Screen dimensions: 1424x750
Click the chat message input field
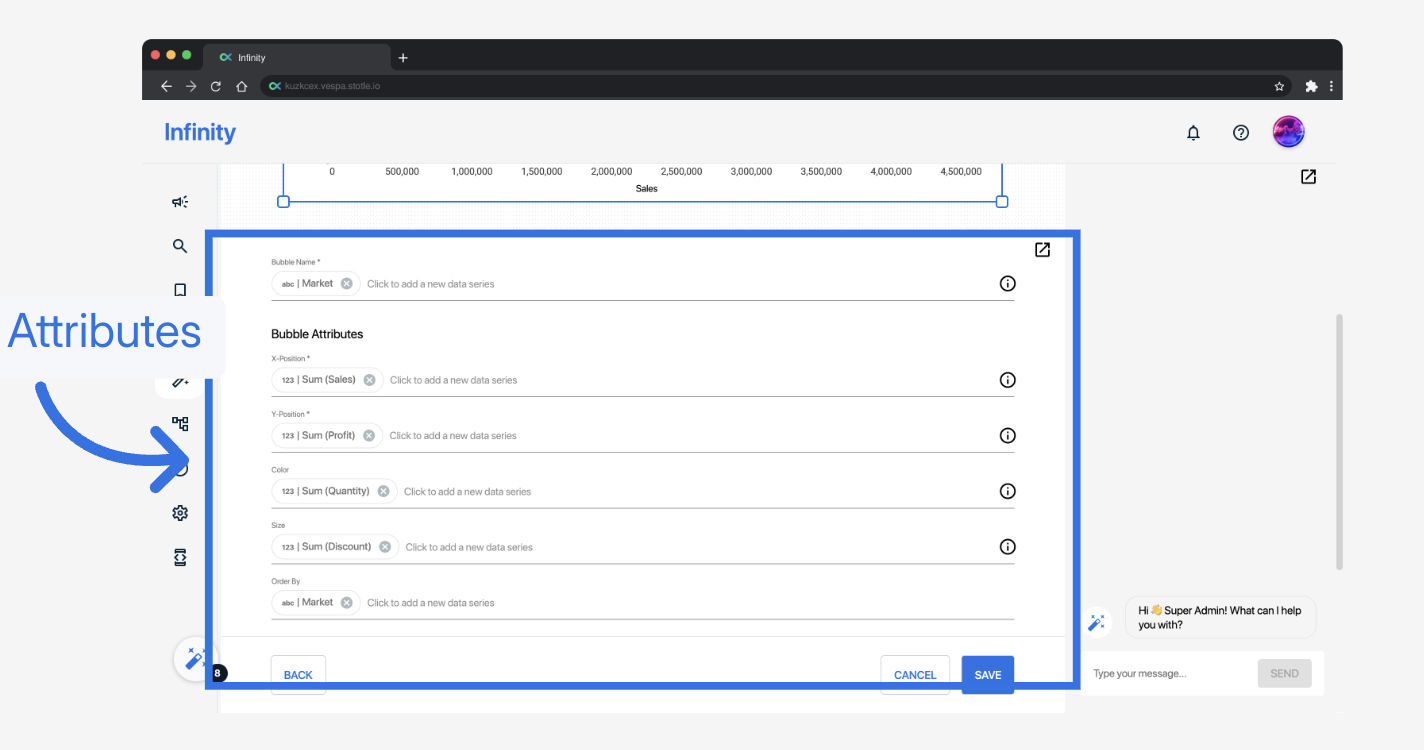[1168, 674]
